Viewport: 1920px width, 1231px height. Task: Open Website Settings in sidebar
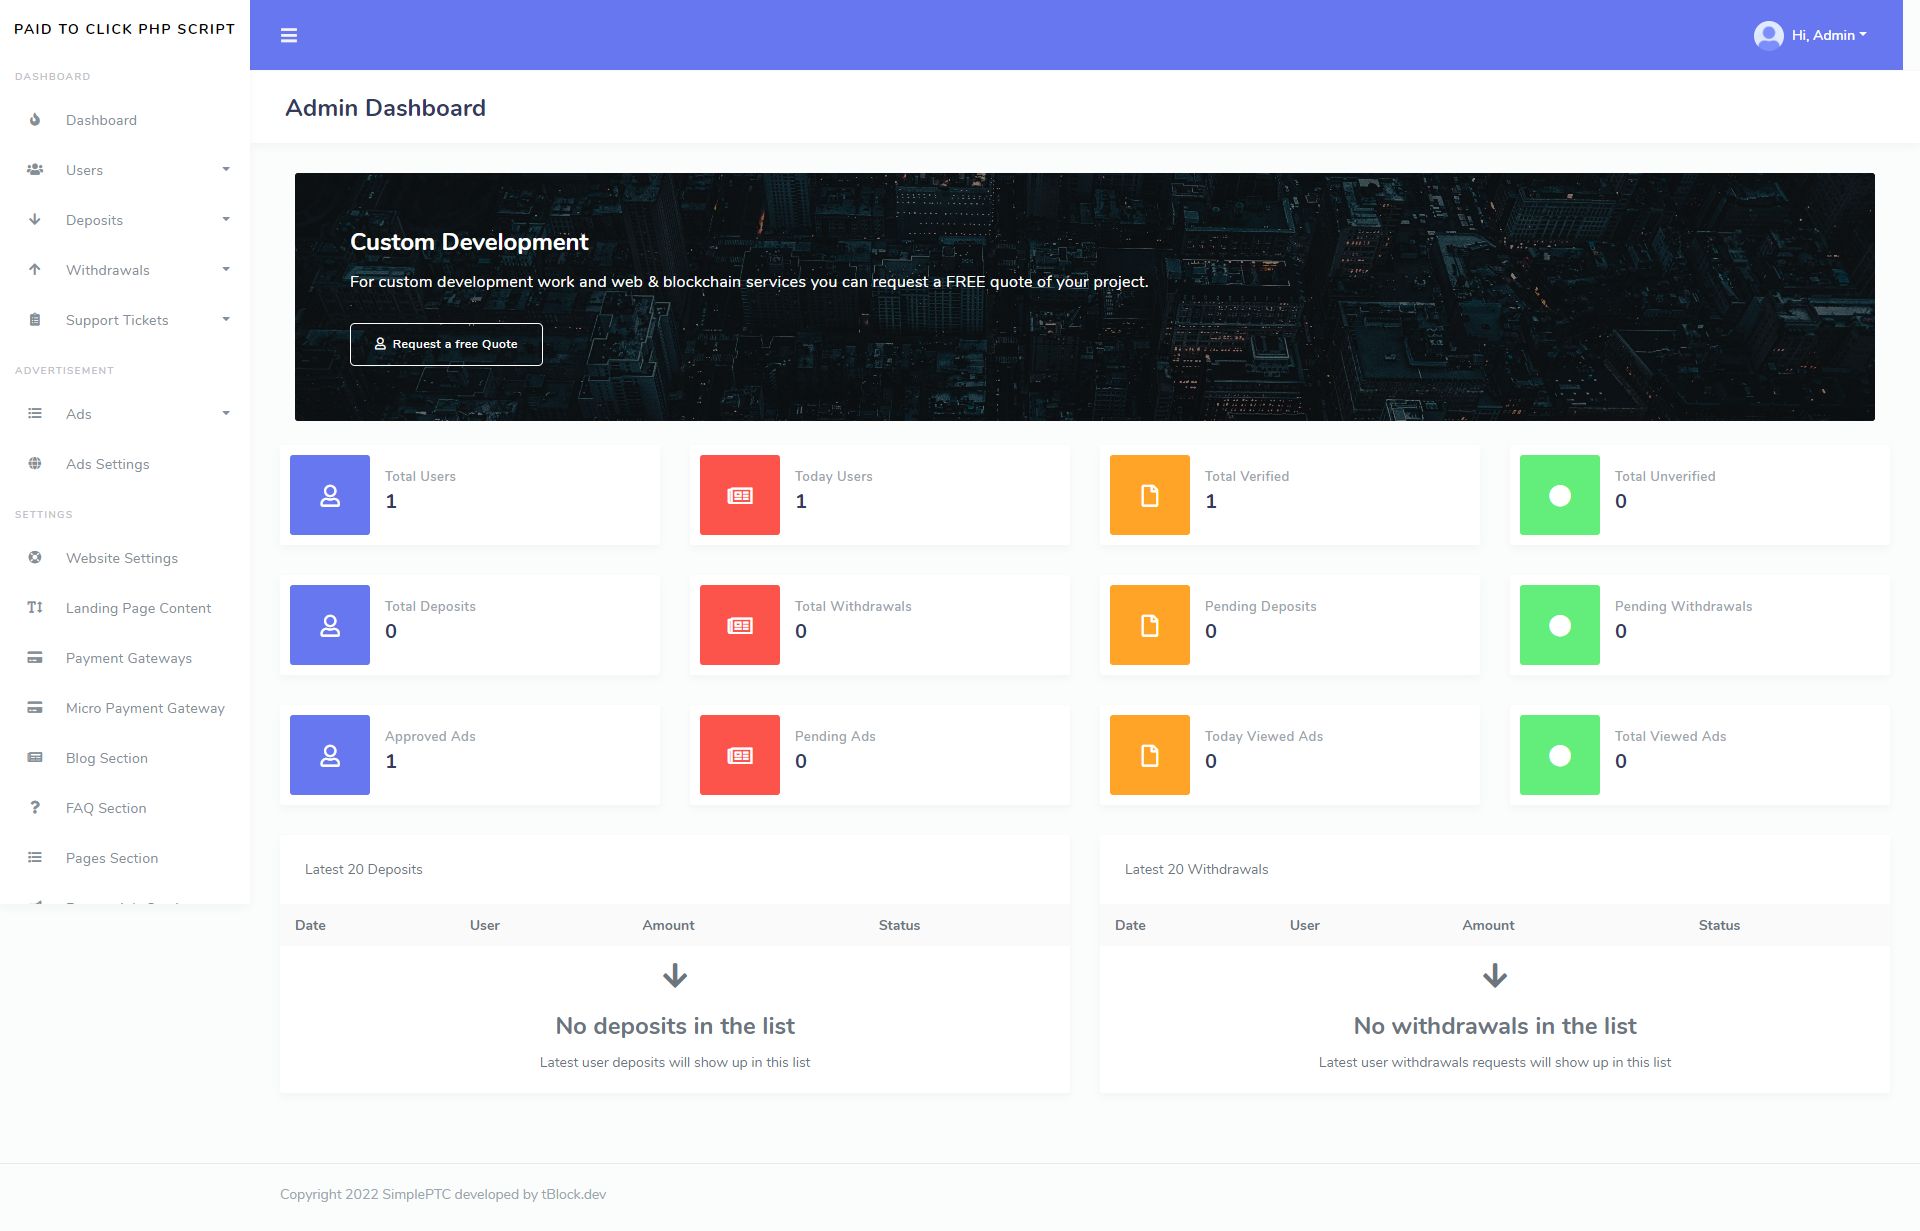click(x=122, y=558)
